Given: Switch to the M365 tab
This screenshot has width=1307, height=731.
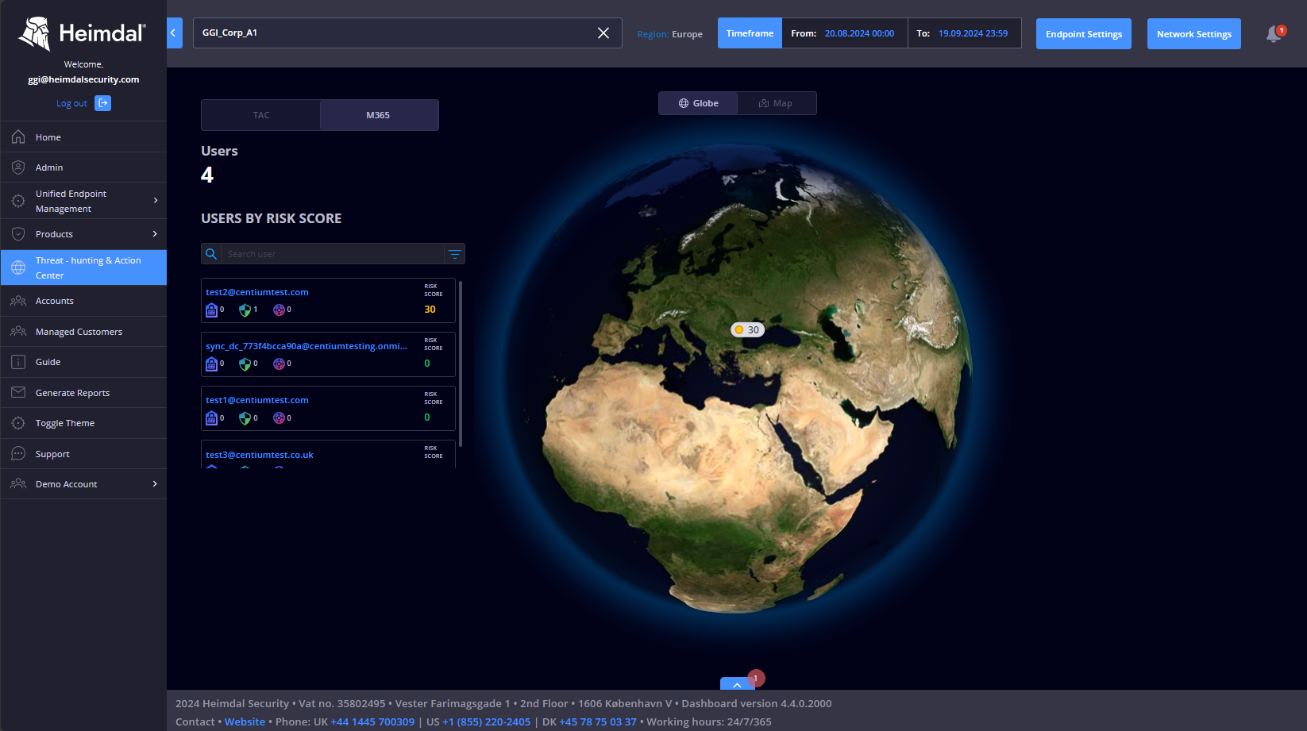Looking at the screenshot, I should (379, 115).
